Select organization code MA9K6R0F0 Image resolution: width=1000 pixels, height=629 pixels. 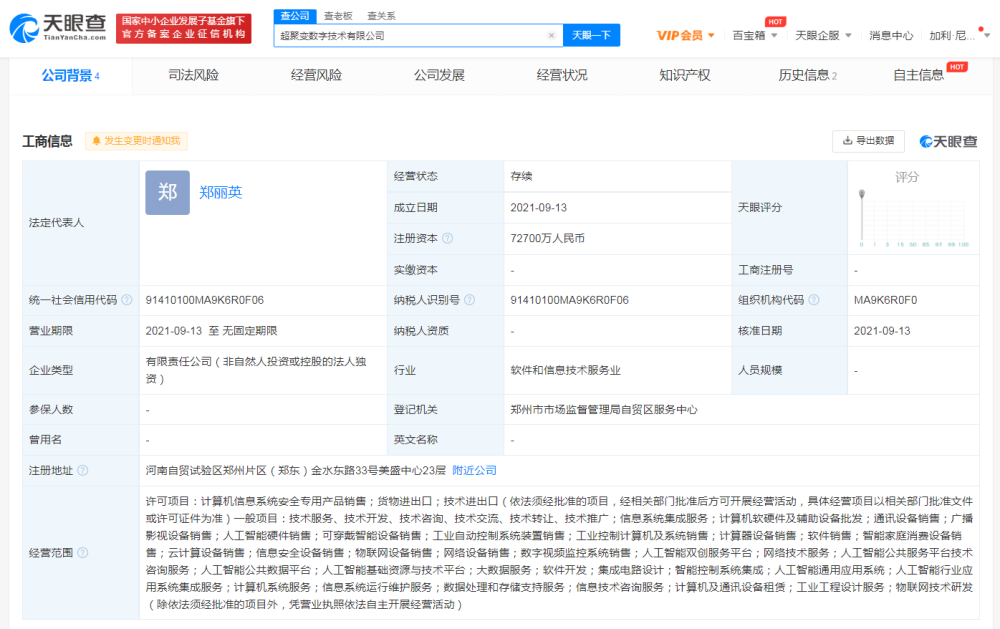point(886,300)
